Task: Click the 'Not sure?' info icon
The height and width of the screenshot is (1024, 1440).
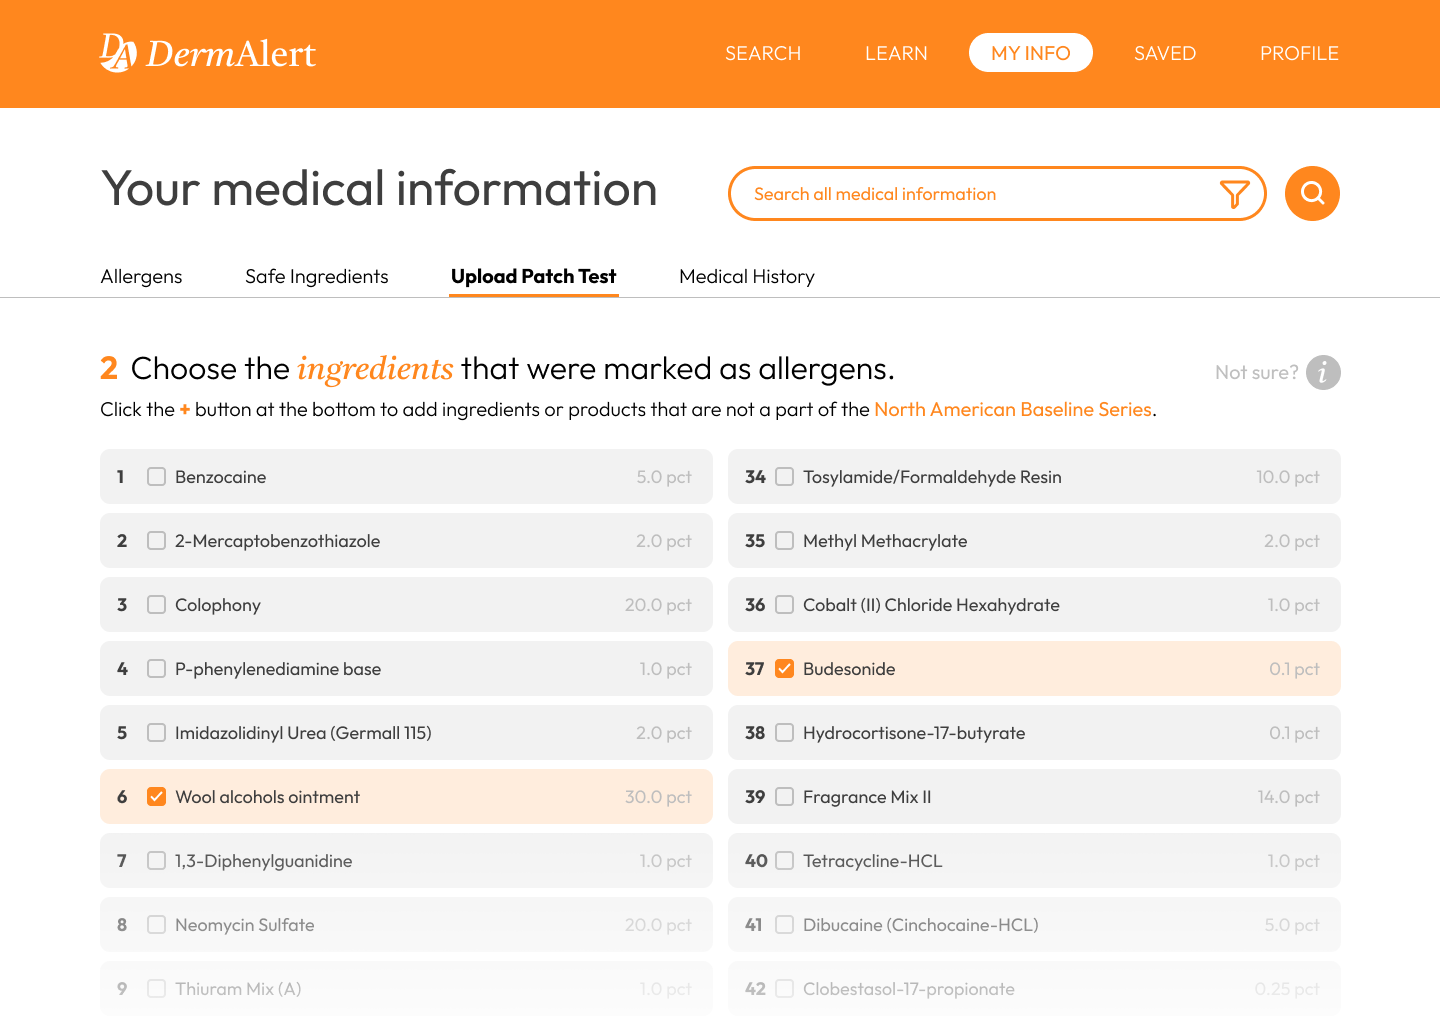Action: [x=1322, y=372]
